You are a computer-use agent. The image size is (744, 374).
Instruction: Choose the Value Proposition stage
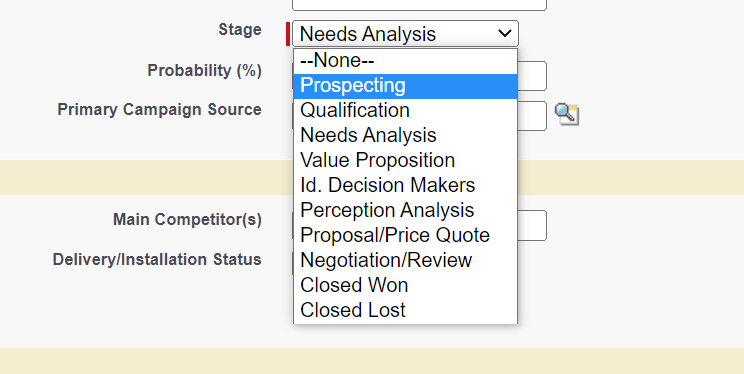click(405, 160)
